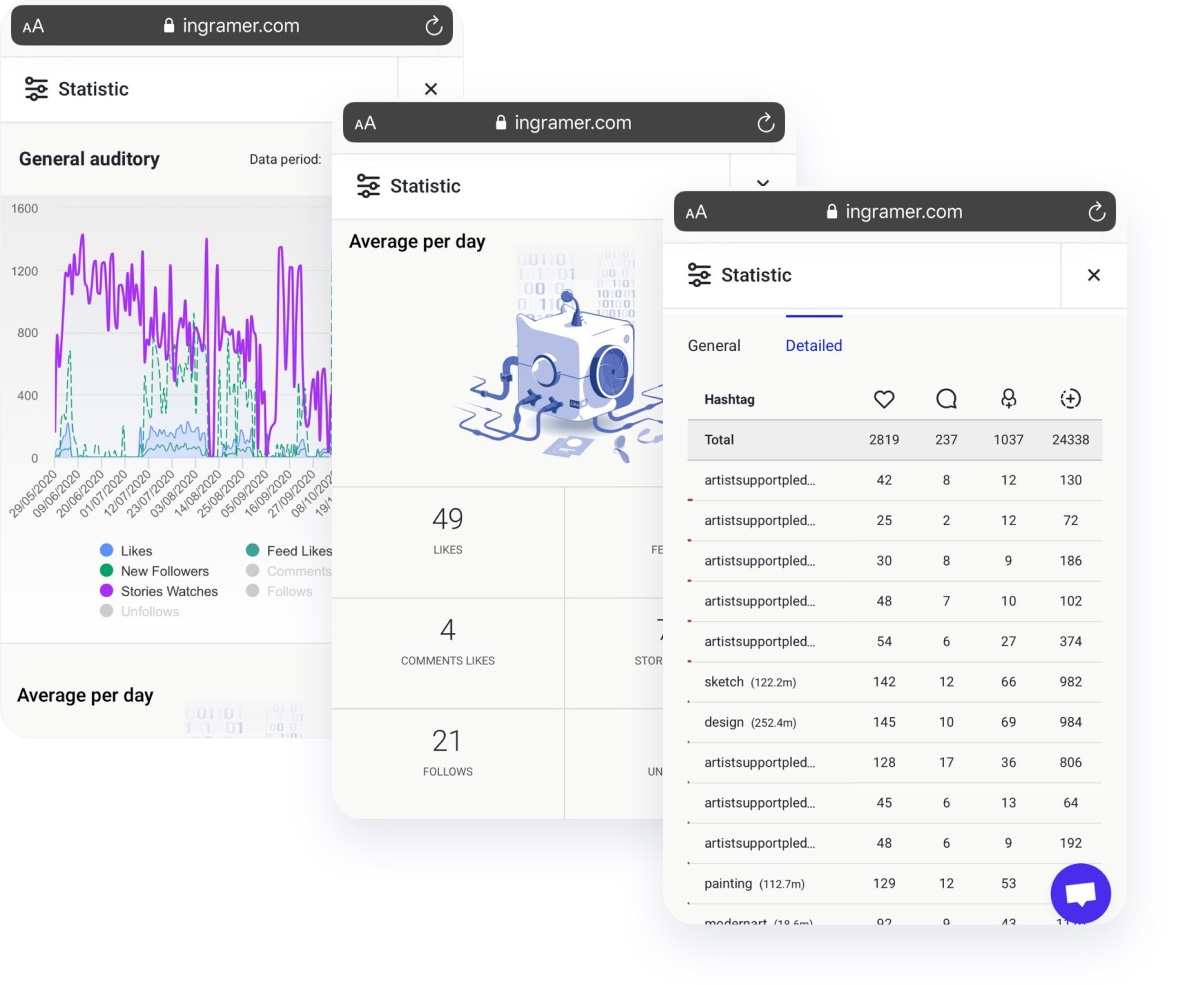Click the filter sliders icon beside rightmost Statistic
Viewport: 1200px width, 985px height.
(x=700, y=275)
